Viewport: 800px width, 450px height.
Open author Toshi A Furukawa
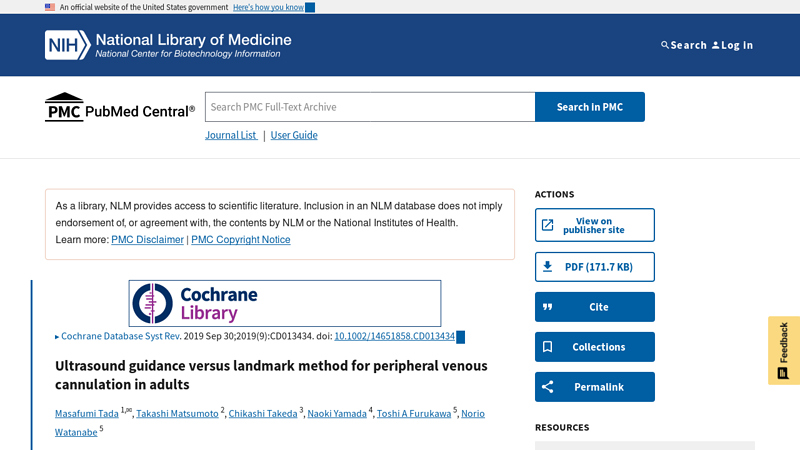point(414,414)
